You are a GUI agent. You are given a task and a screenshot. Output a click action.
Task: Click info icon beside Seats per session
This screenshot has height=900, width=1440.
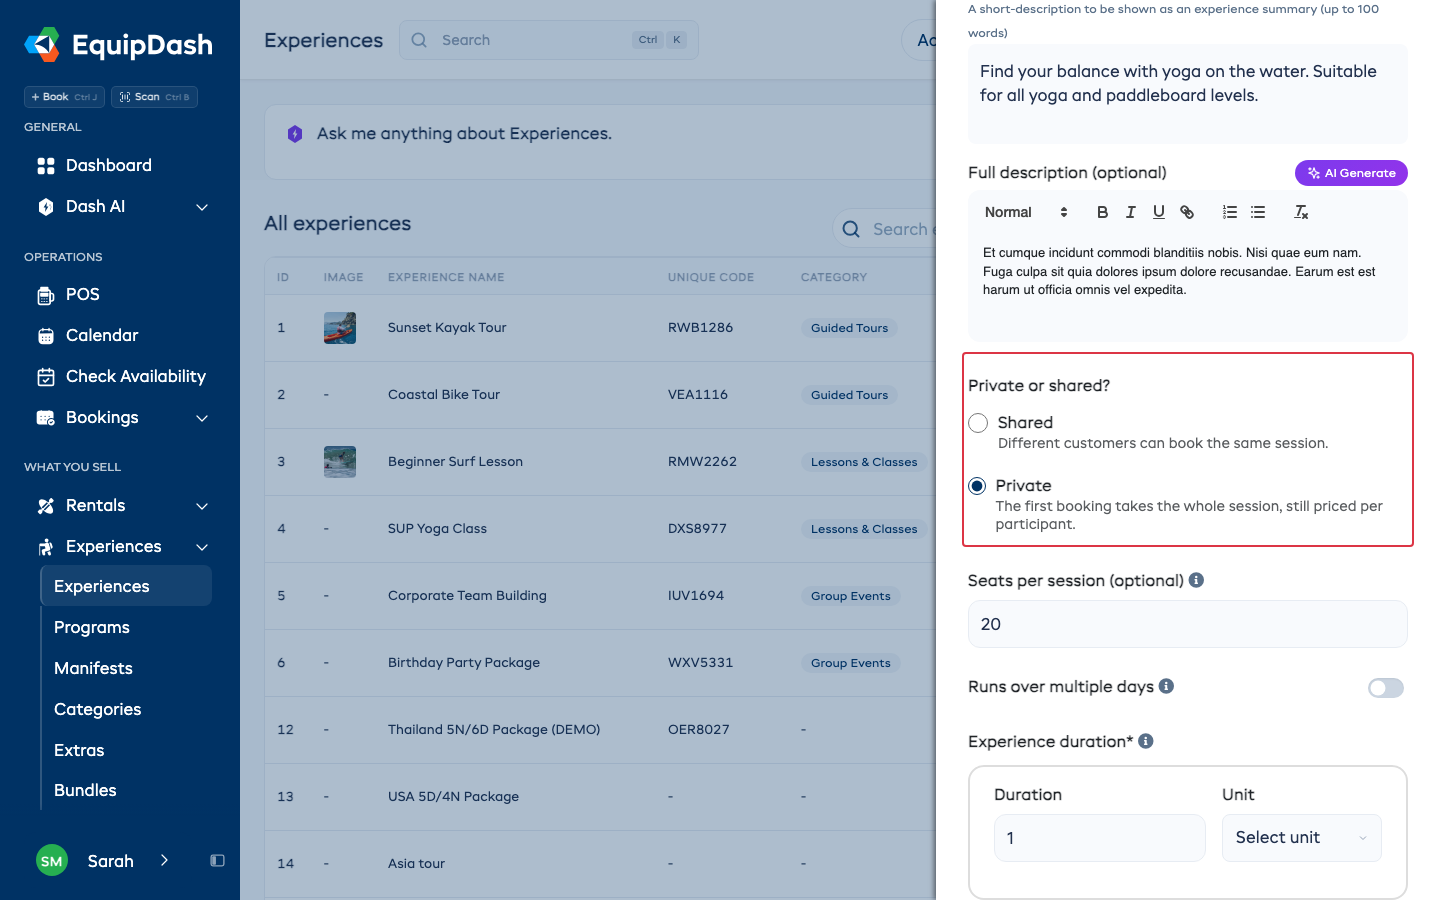point(1196,580)
